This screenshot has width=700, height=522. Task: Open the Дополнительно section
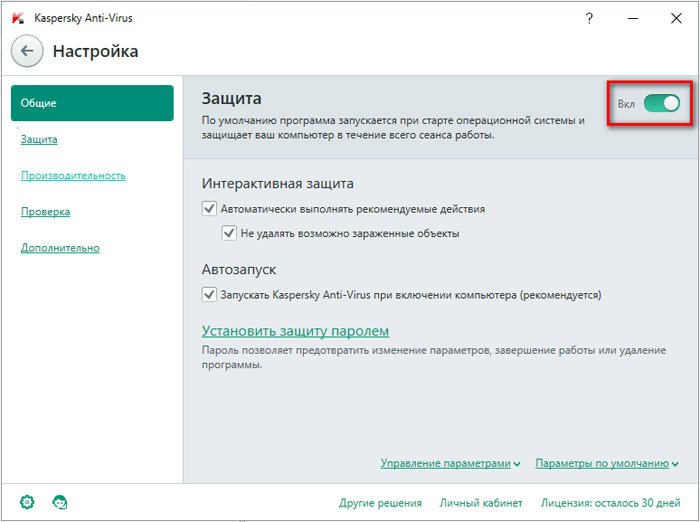[60, 248]
